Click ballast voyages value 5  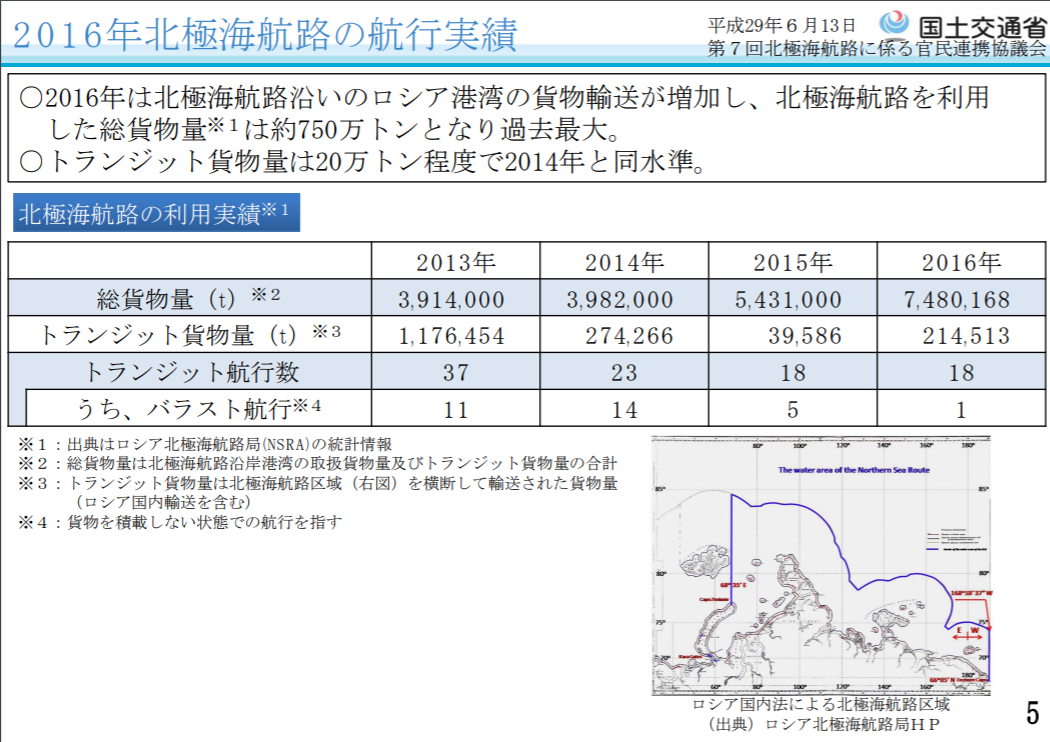pos(793,409)
